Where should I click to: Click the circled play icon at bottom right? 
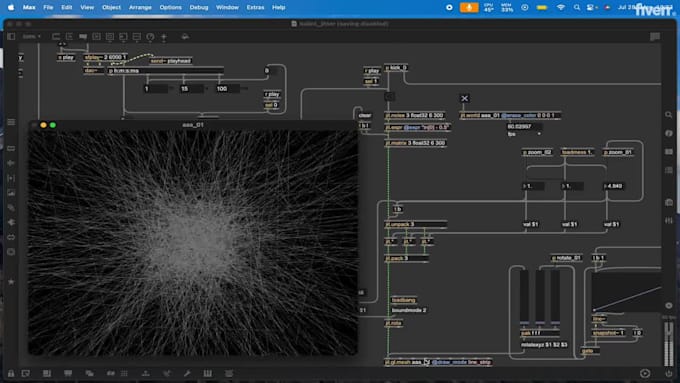click(645, 373)
